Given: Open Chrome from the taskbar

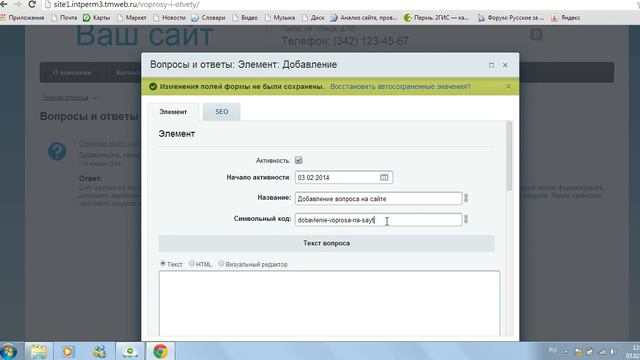Looking at the screenshot, I should pos(160,351).
